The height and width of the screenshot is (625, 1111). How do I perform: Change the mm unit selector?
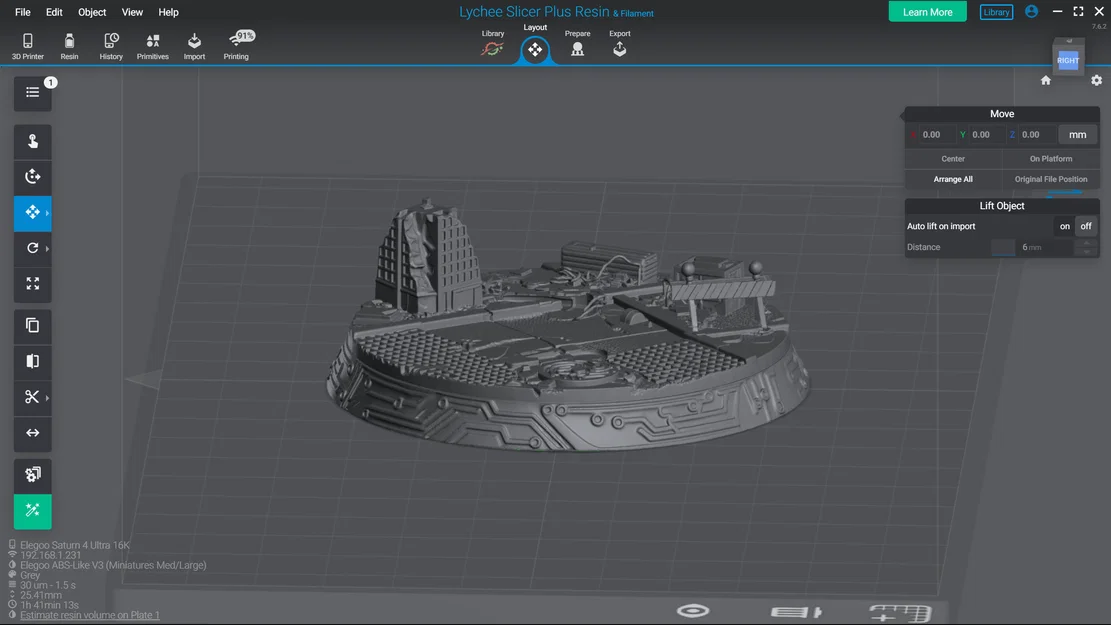click(x=1078, y=135)
